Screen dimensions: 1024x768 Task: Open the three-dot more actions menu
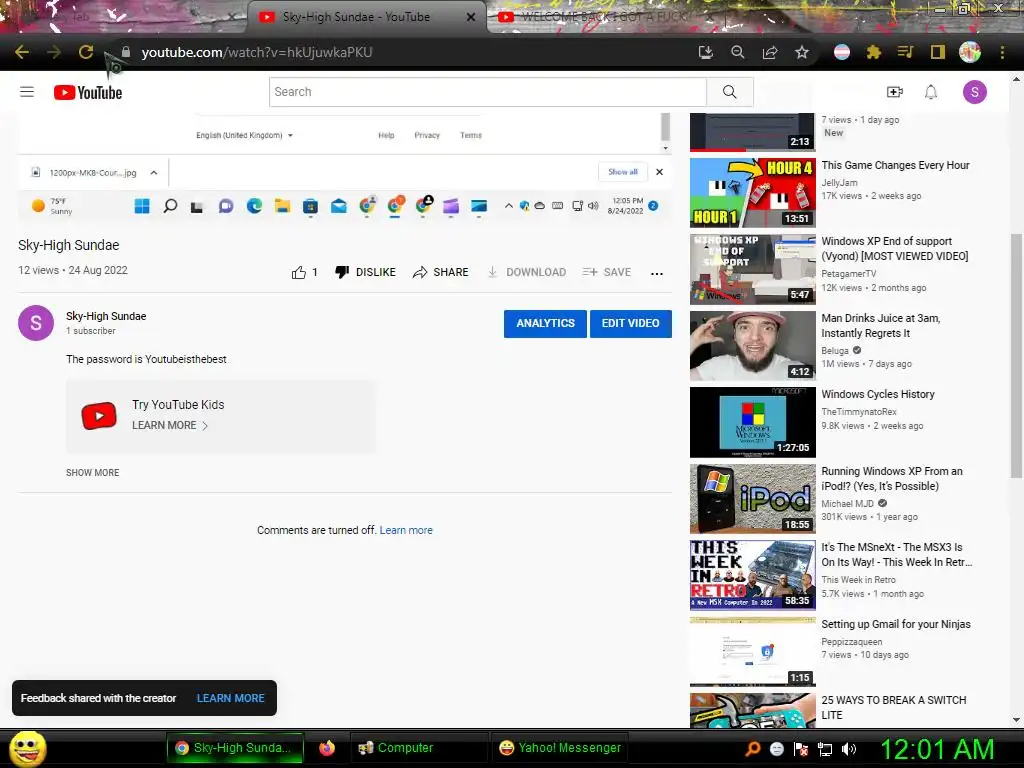[657, 273]
